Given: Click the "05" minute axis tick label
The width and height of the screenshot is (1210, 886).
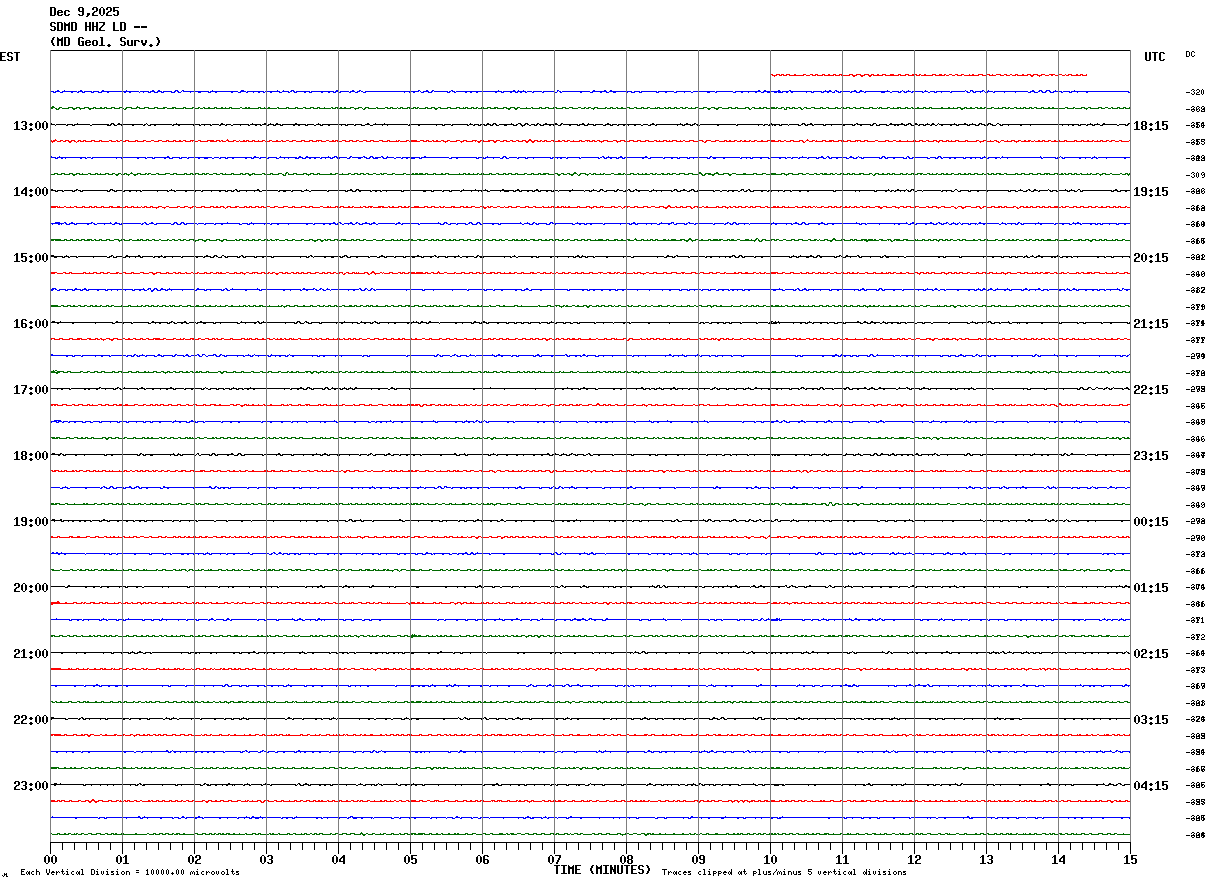Looking at the screenshot, I should [411, 860].
